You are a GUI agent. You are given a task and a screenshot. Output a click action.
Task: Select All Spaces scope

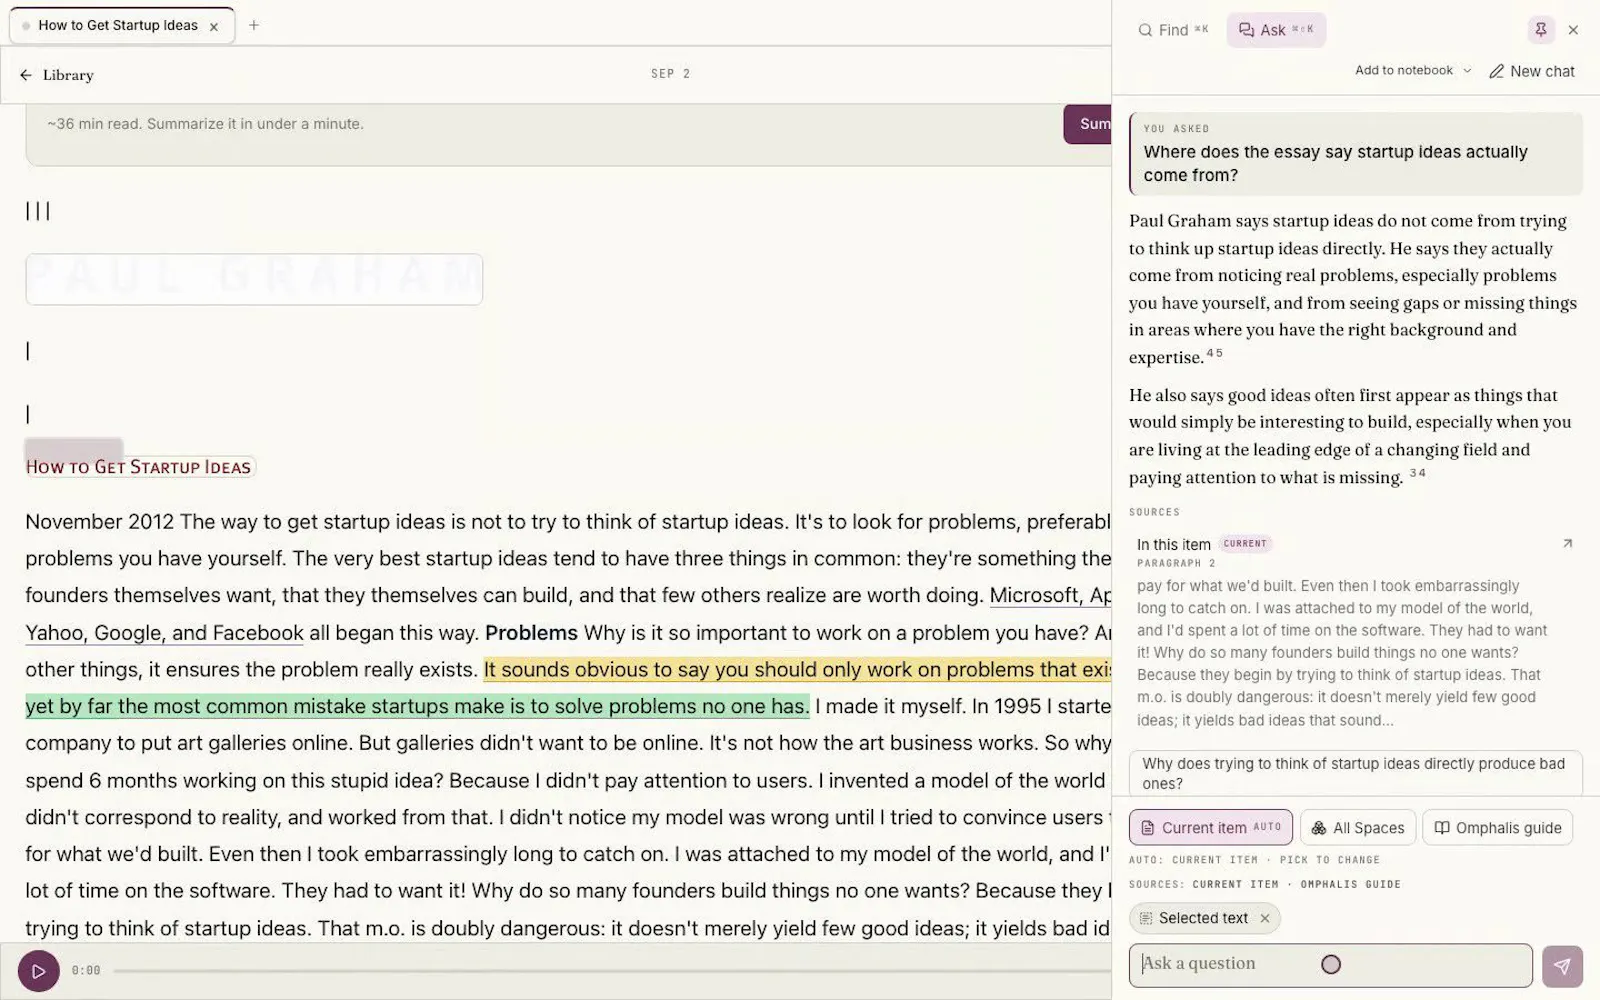(x=1358, y=827)
